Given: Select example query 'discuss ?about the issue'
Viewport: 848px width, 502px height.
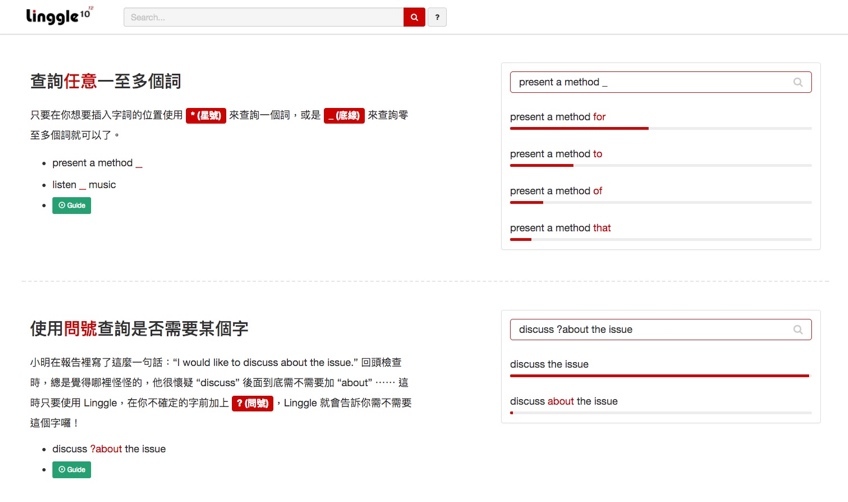Looking at the screenshot, I should 109,449.
